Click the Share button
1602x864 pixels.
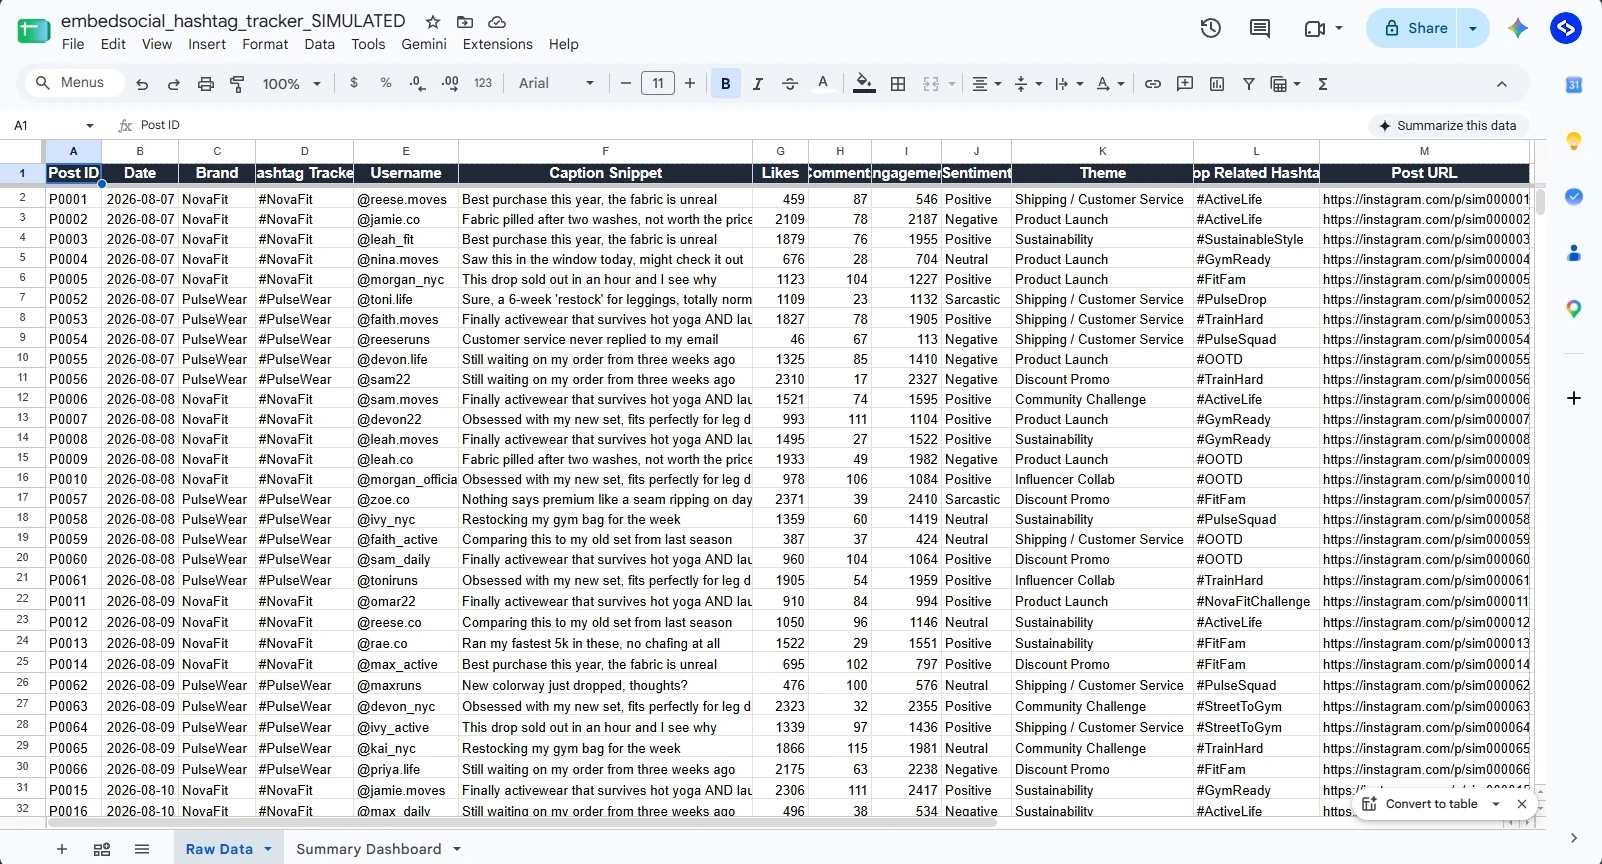coord(1413,28)
